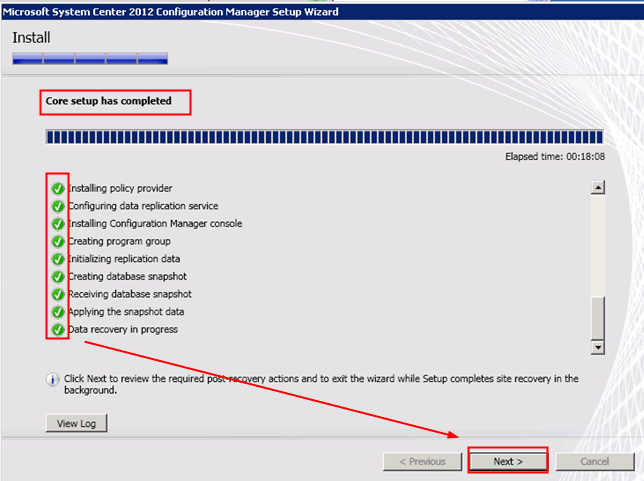
Task: Click green check beside Creating program group
Action: 58,241
